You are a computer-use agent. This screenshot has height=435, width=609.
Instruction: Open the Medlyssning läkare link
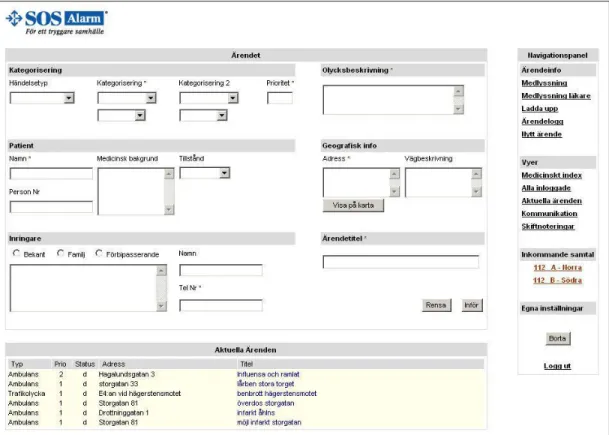(x=556, y=96)
